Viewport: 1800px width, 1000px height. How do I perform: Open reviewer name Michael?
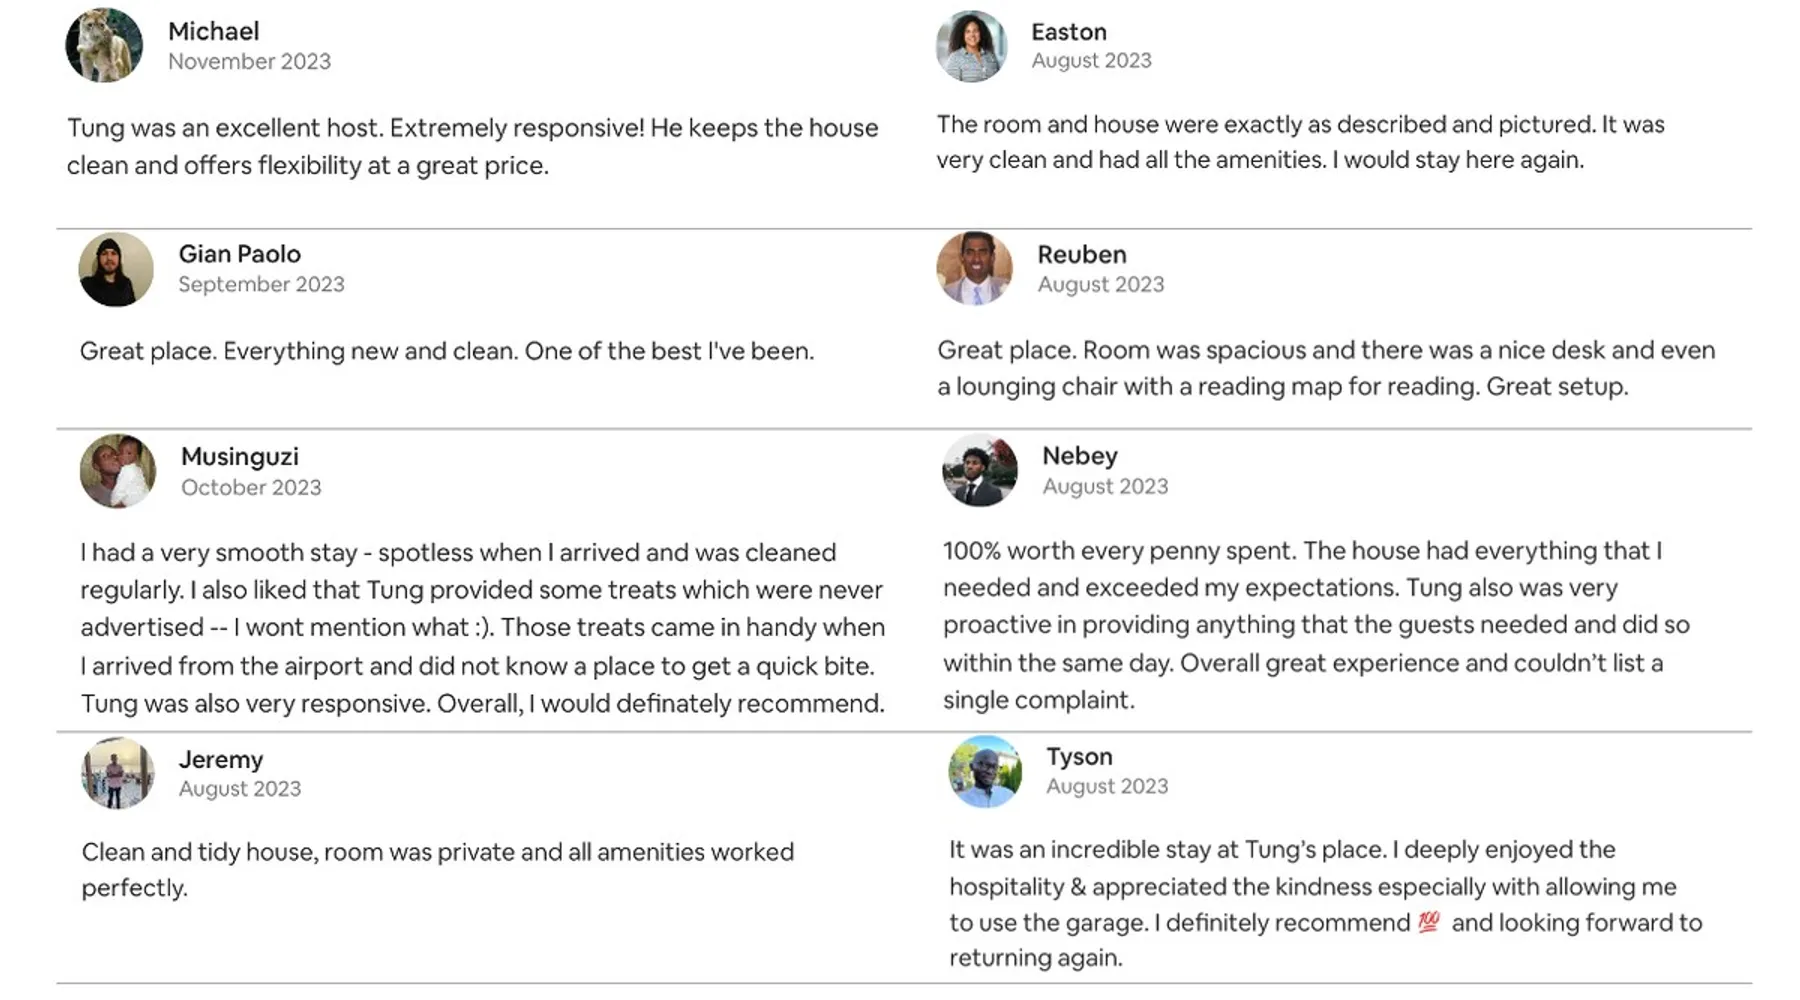(213, 32)
